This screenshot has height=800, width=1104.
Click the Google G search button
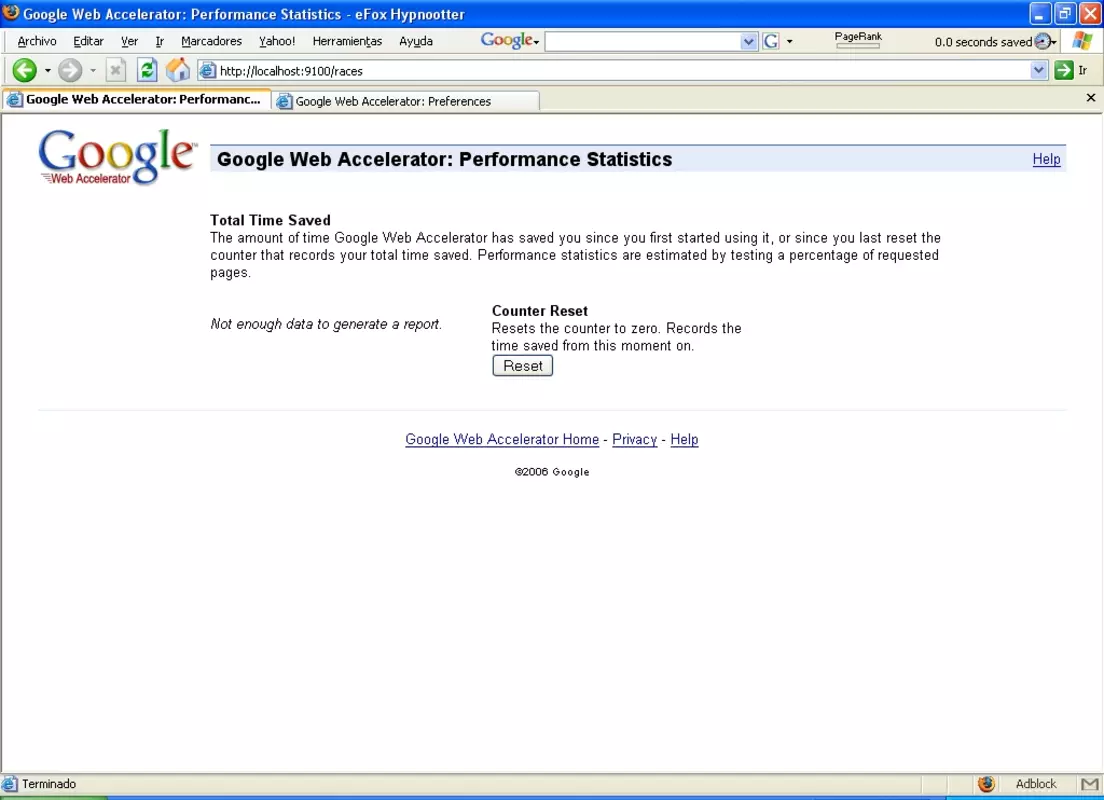(x=771, y=42)
